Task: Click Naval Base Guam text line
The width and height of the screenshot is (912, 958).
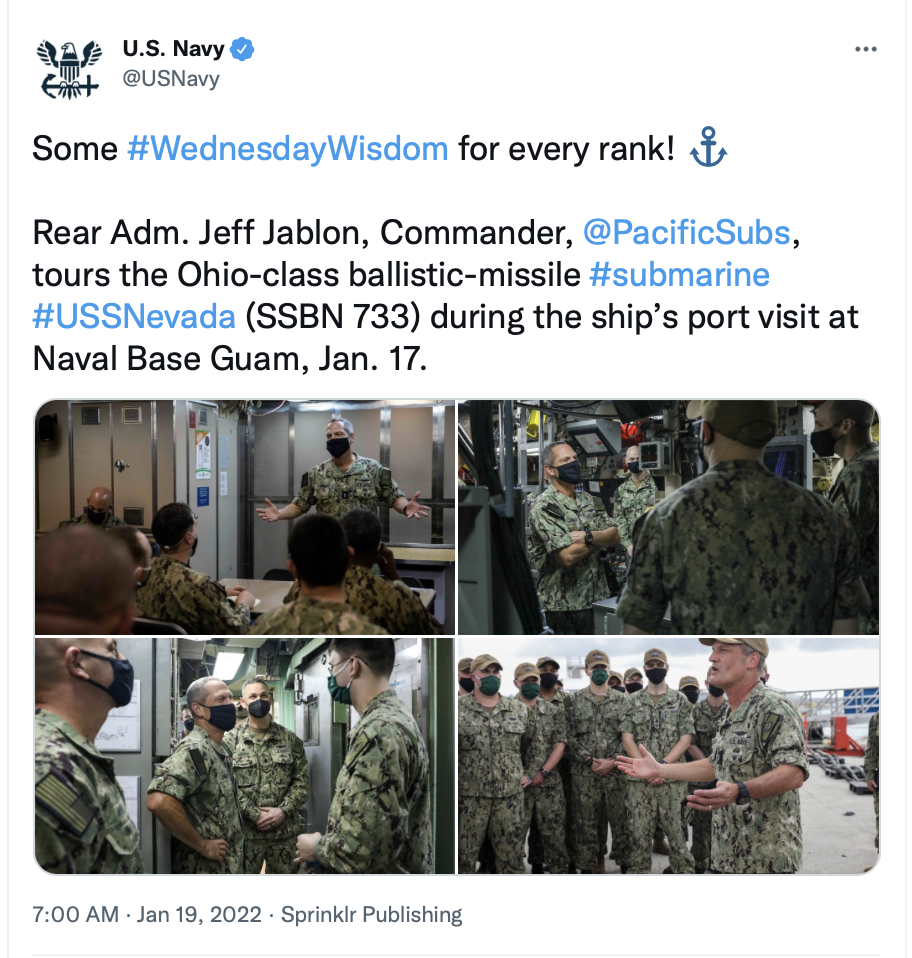Action: (230, 358)
